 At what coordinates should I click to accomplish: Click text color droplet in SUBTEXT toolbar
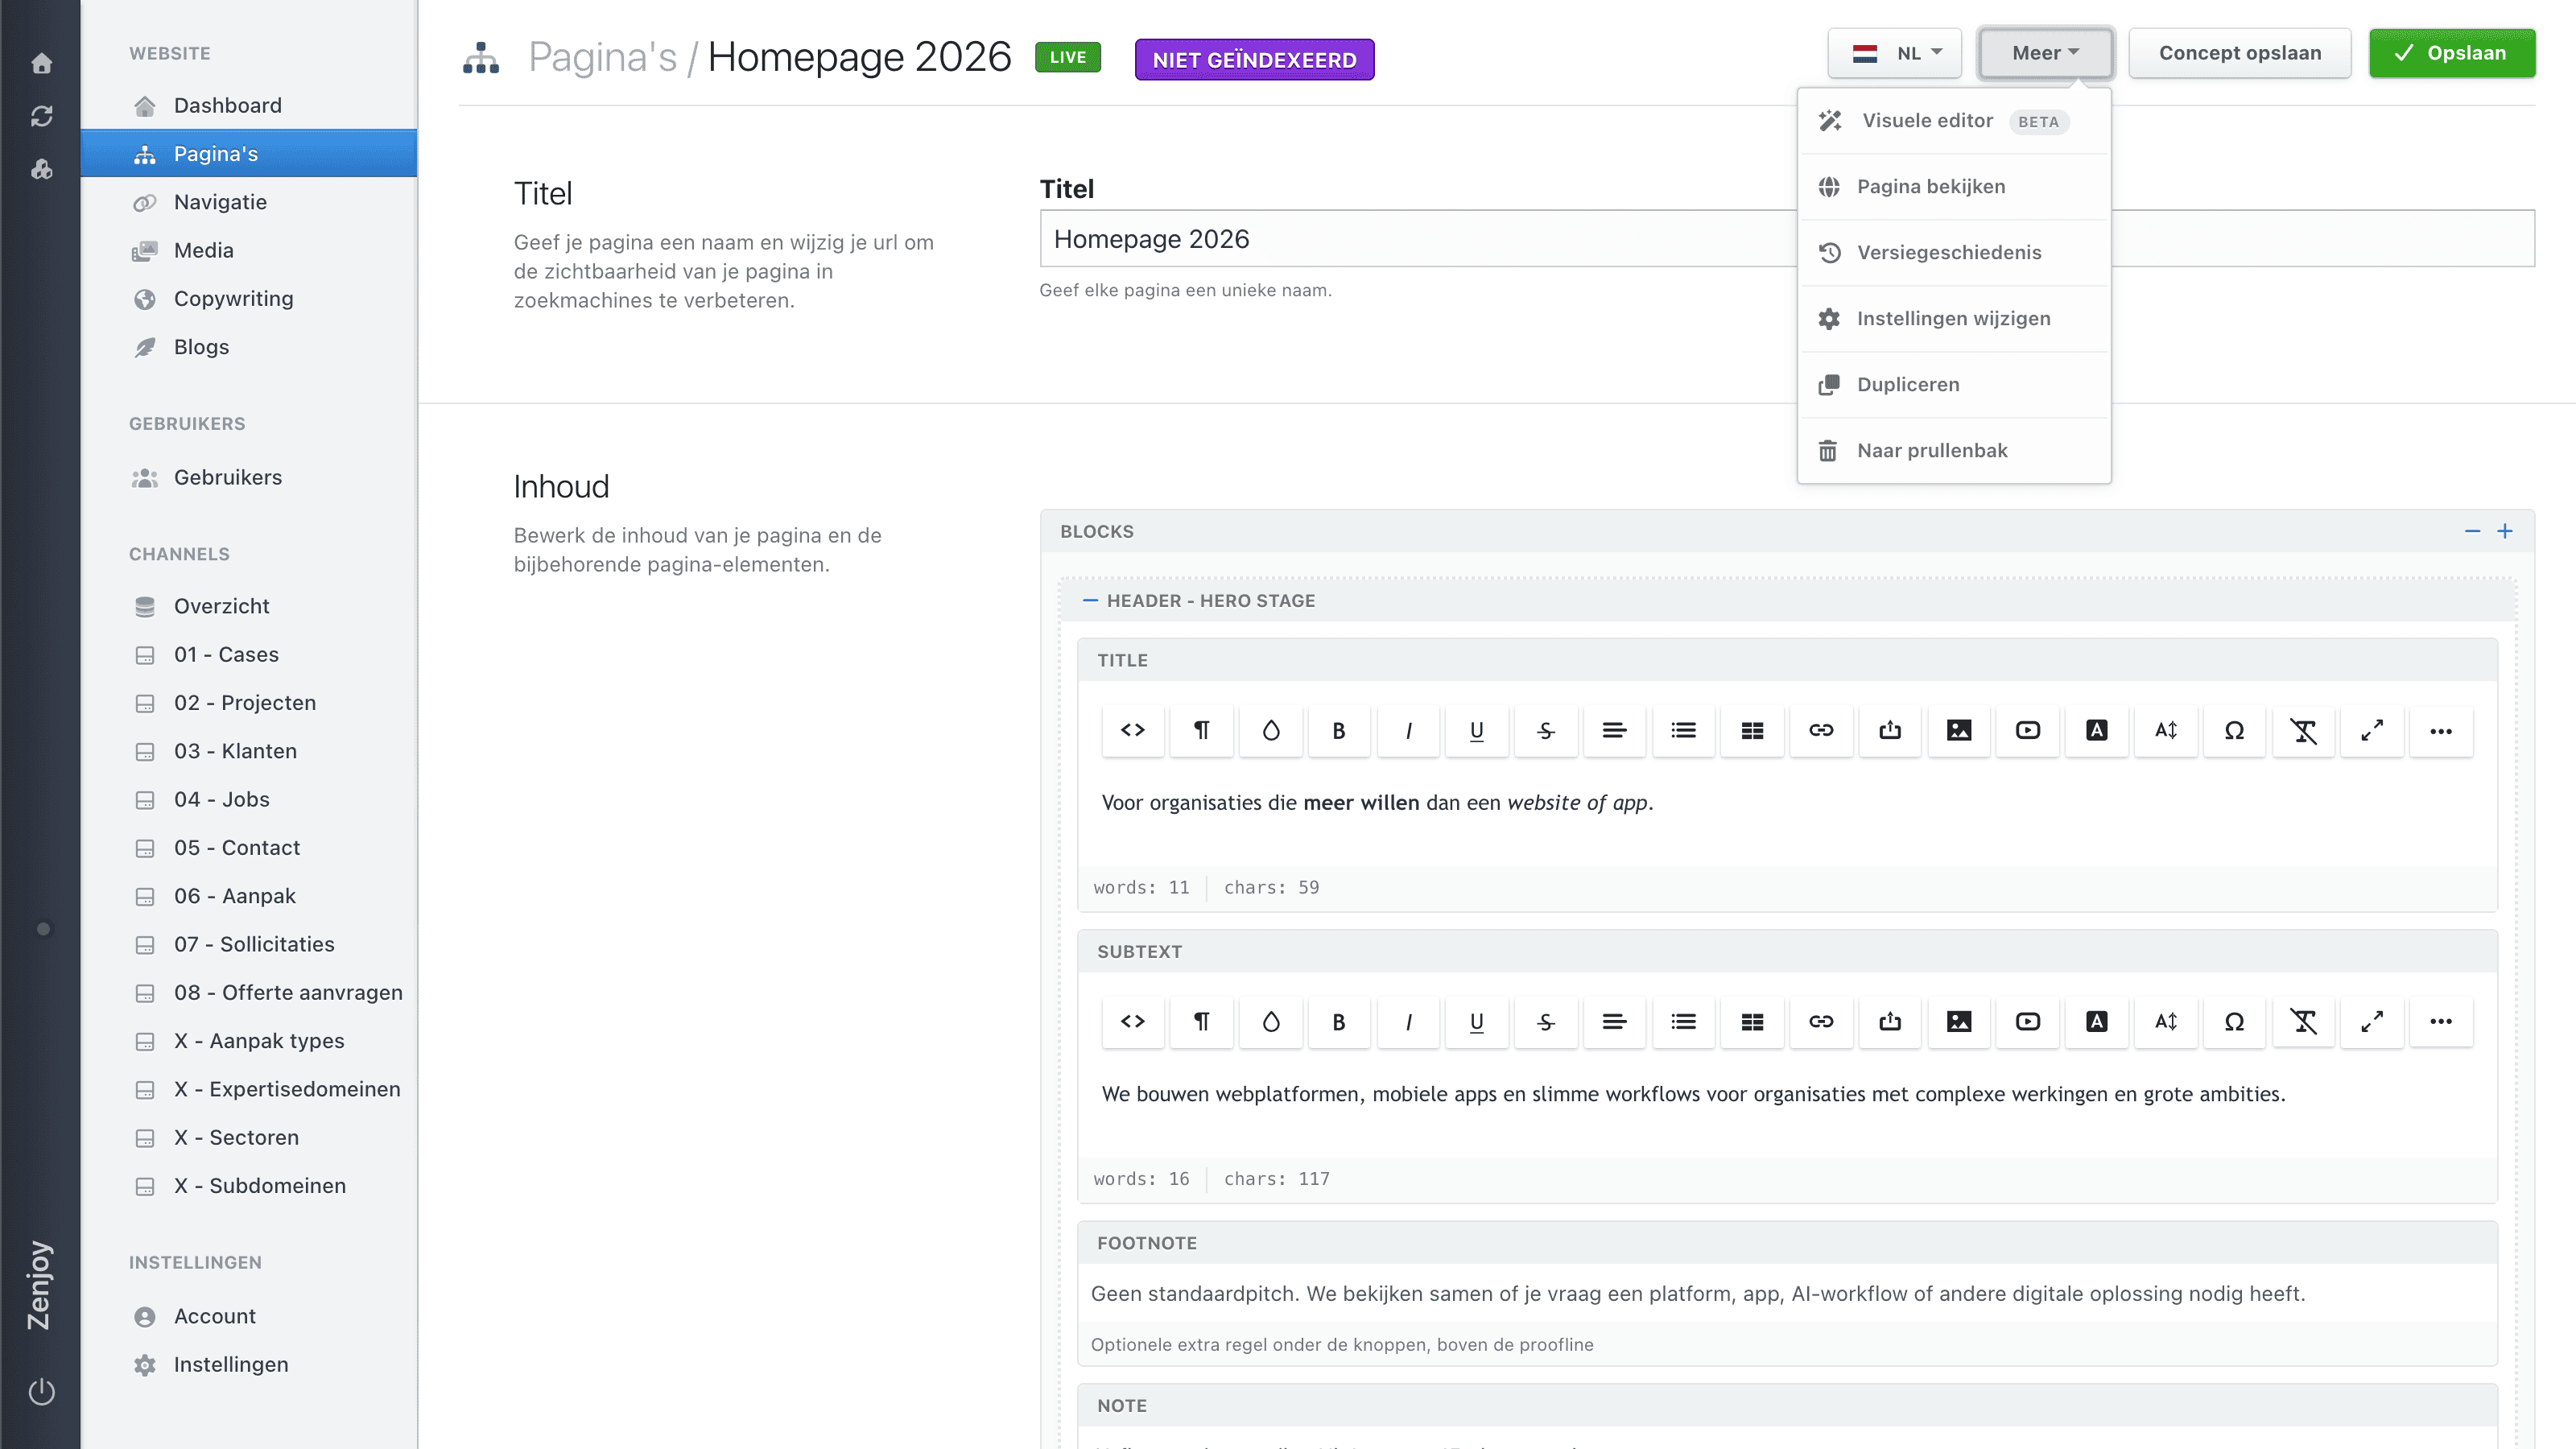(1271, 1021)
